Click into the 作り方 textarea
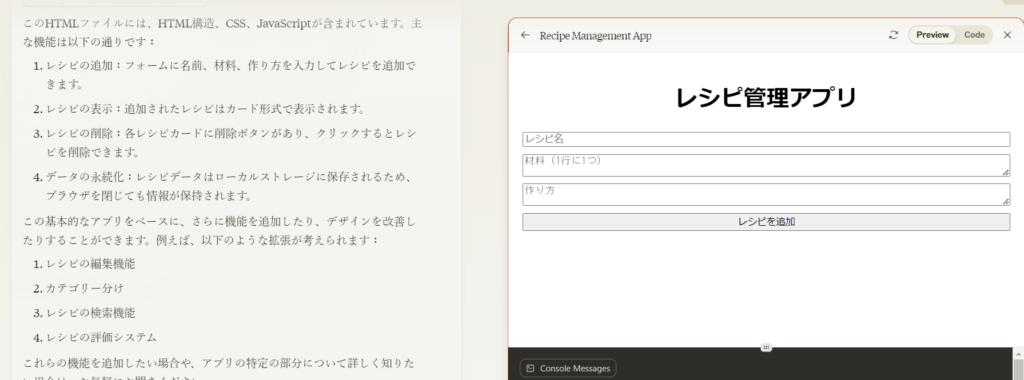 pos(766,195)
